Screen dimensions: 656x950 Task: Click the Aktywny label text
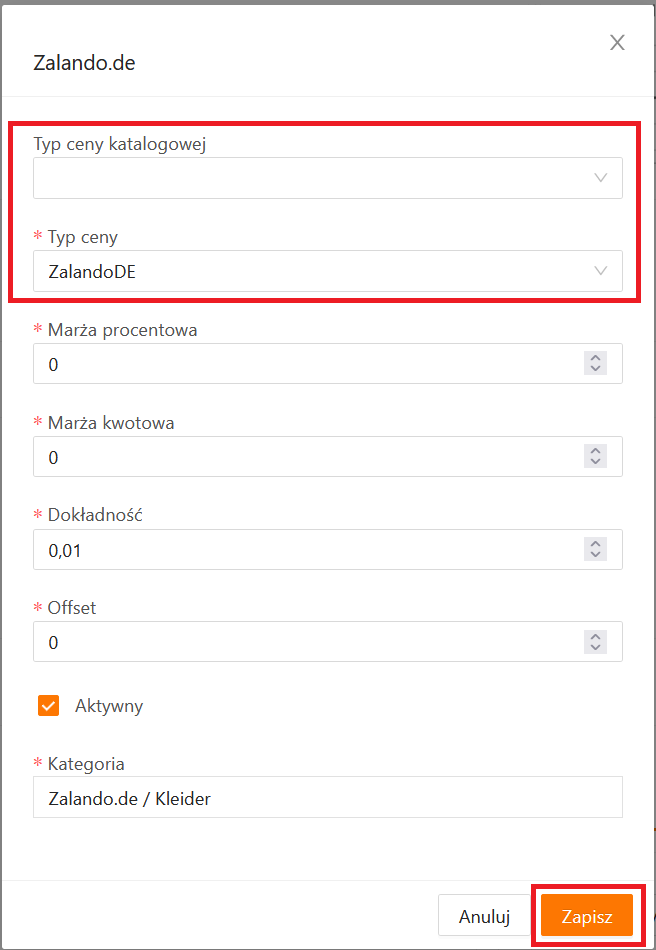pyautogui.click(x=109, y=706)
